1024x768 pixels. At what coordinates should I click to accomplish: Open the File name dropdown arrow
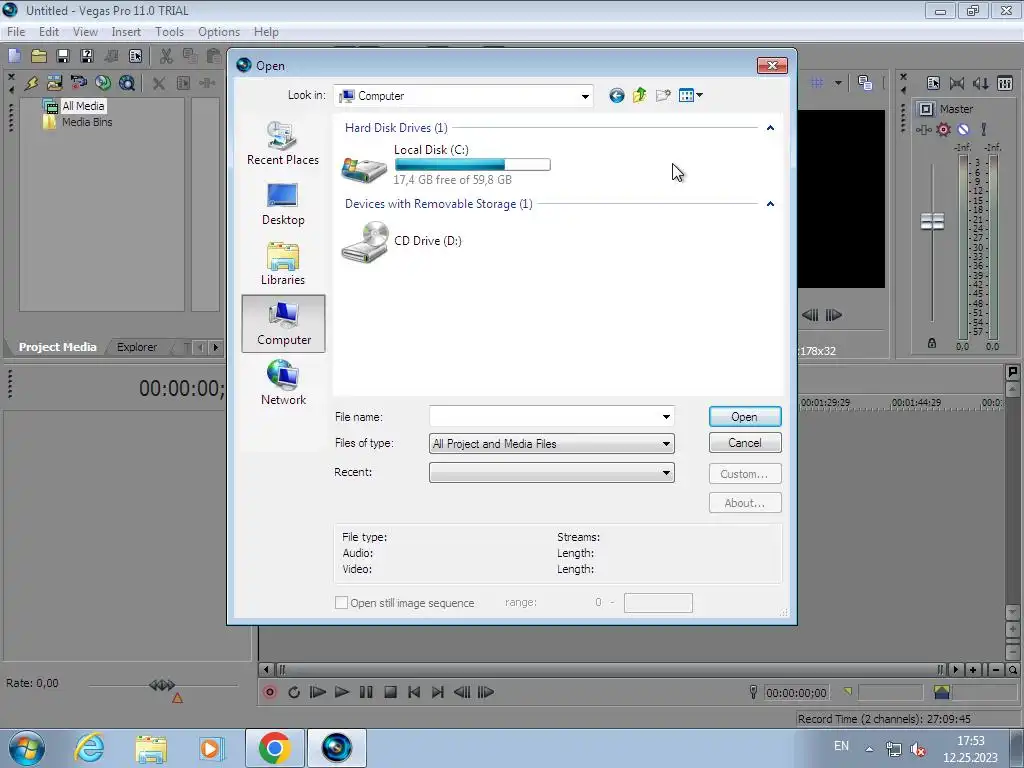point(666,417)
